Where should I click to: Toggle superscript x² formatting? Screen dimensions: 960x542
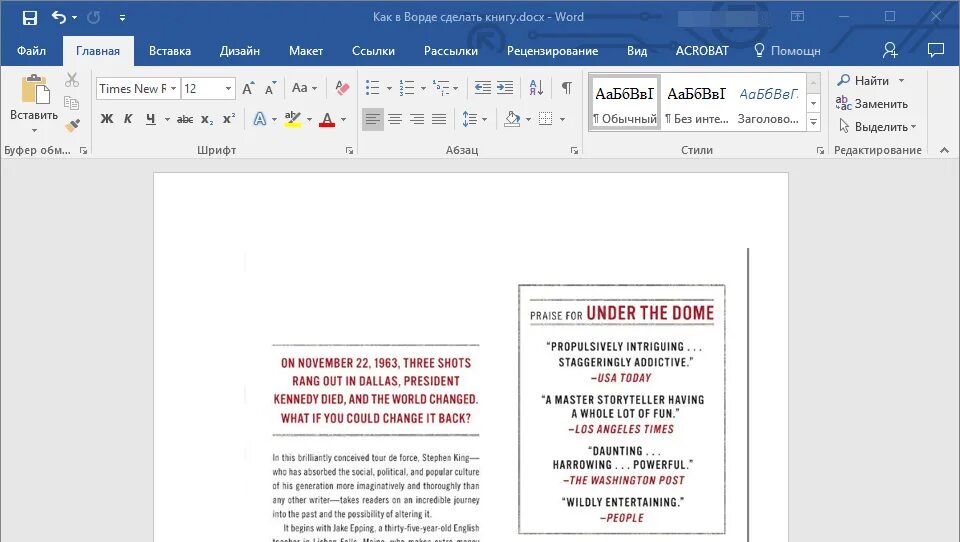[x=228, y=119]
